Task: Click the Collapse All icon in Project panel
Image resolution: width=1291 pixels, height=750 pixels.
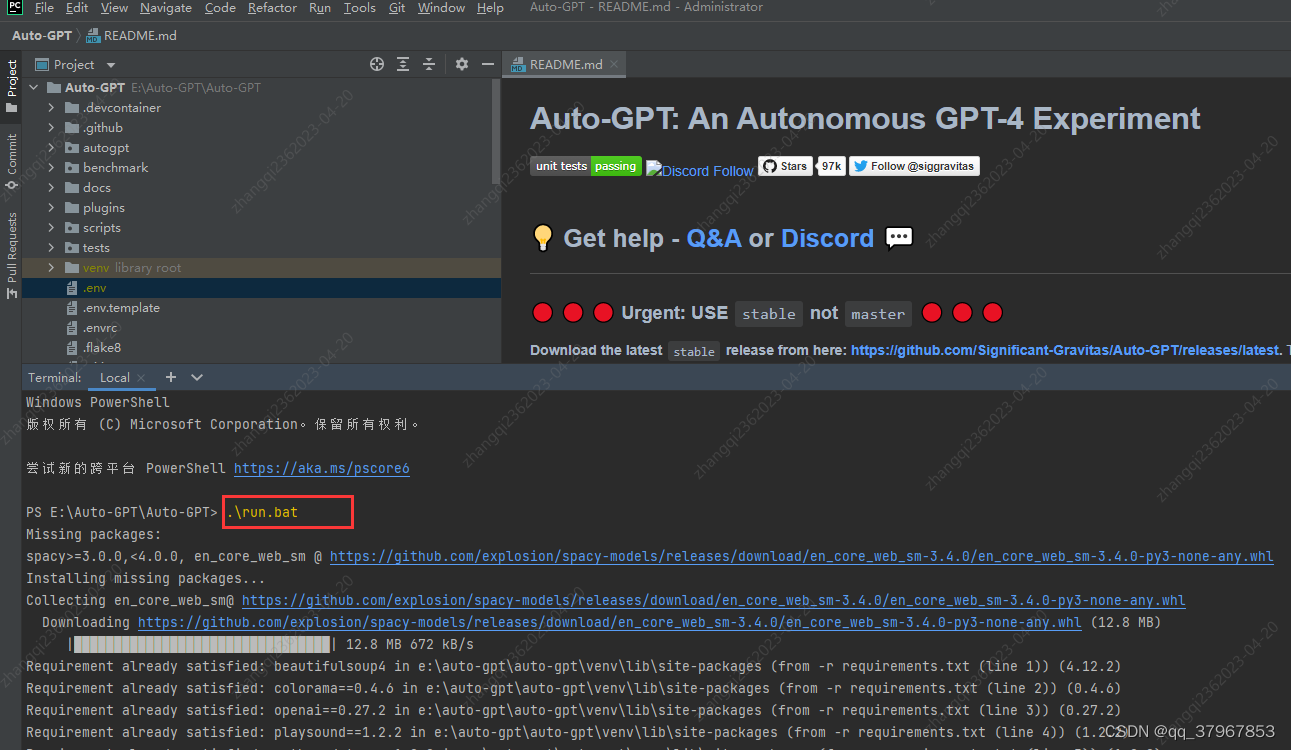Action: point(429,64)
